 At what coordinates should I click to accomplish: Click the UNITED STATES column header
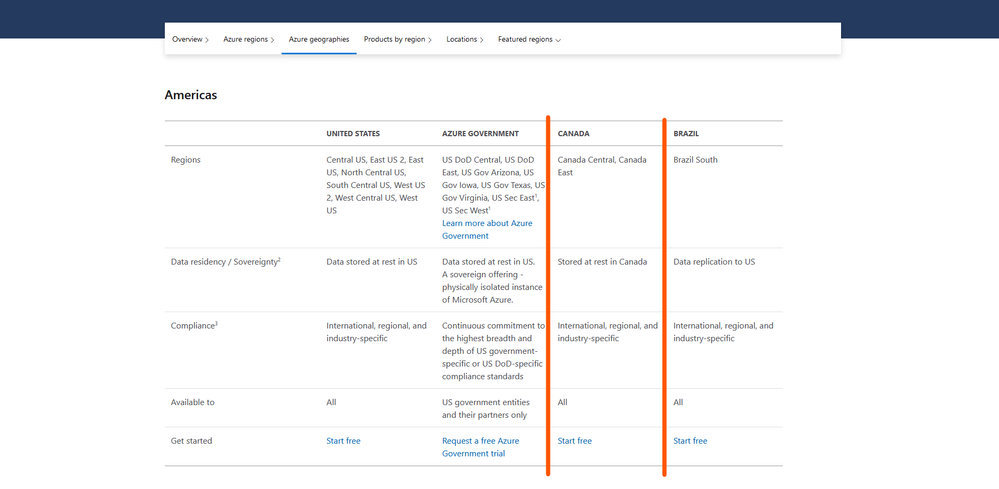353,134
